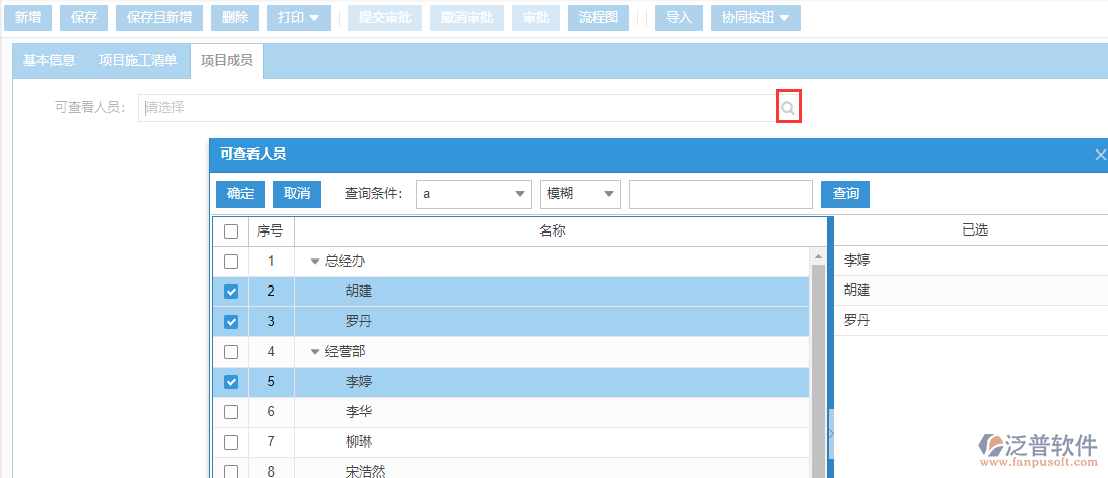Switch to the 基本信息 tab
Viewport: 1108px width, 478px height.
[49, 61]
